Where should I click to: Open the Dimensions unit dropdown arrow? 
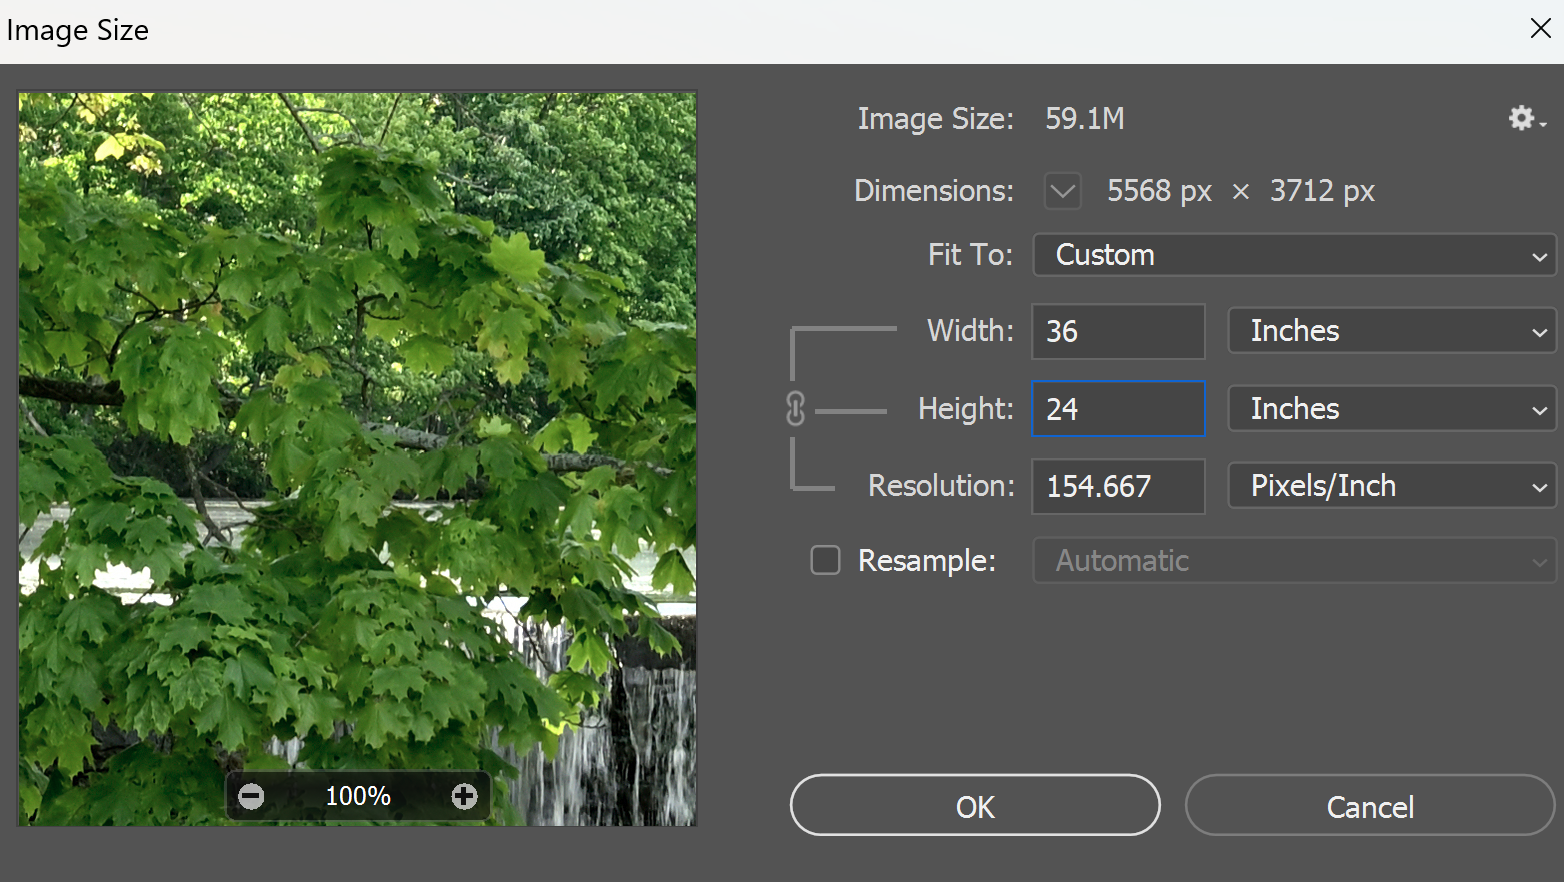1062,190
